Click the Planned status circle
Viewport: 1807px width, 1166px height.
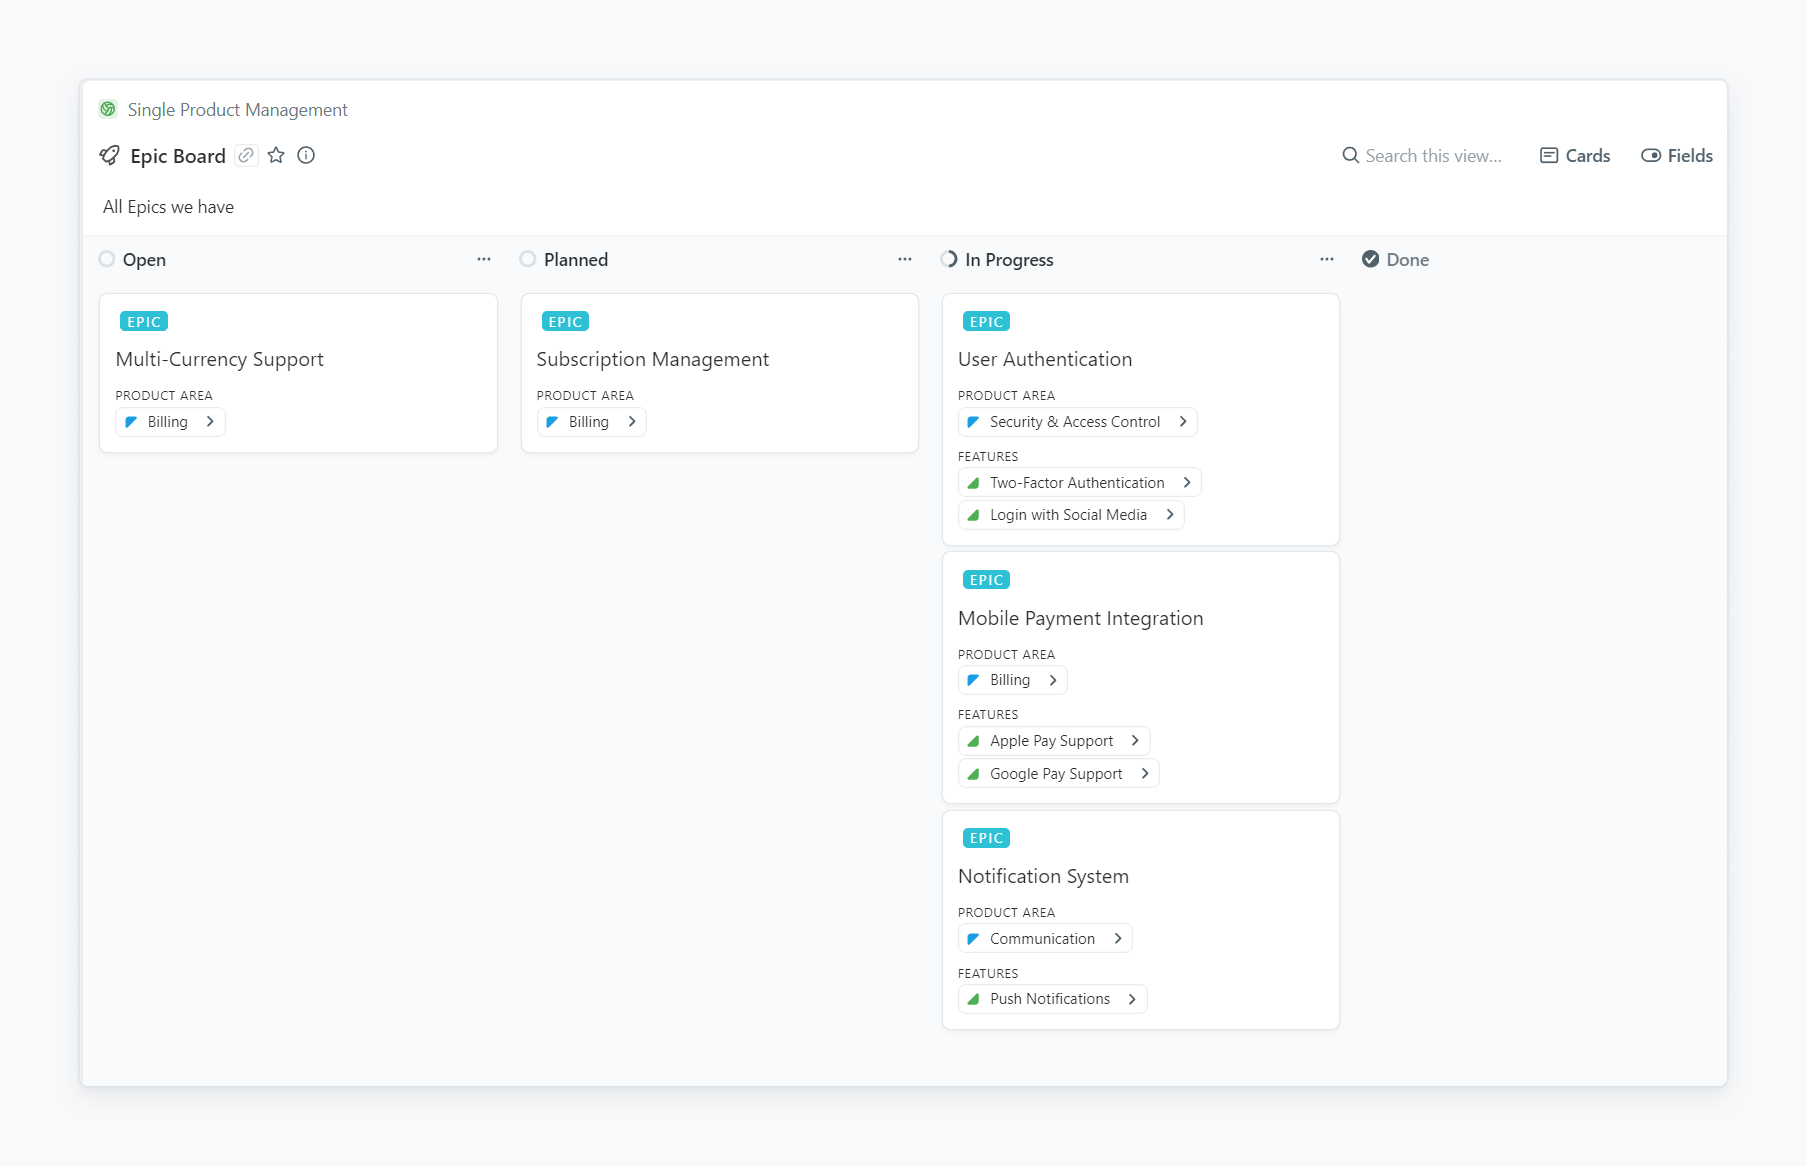(x=528, y=259)
